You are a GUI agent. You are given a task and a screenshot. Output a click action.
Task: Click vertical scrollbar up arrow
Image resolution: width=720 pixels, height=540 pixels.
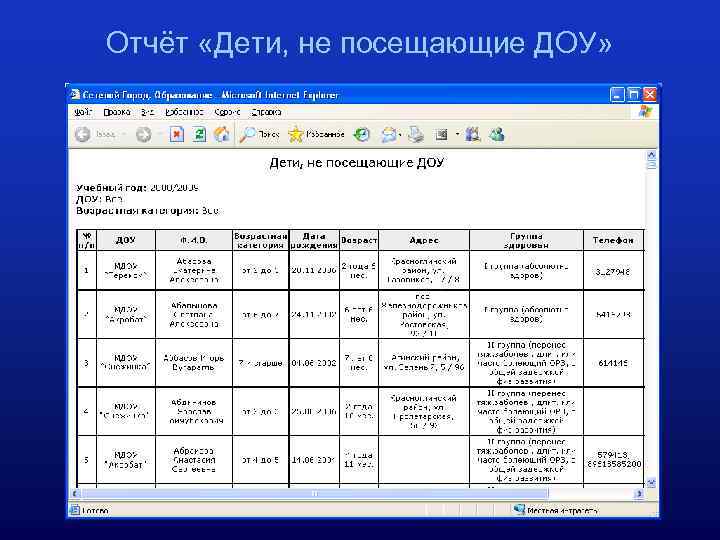tap(651, 155)
